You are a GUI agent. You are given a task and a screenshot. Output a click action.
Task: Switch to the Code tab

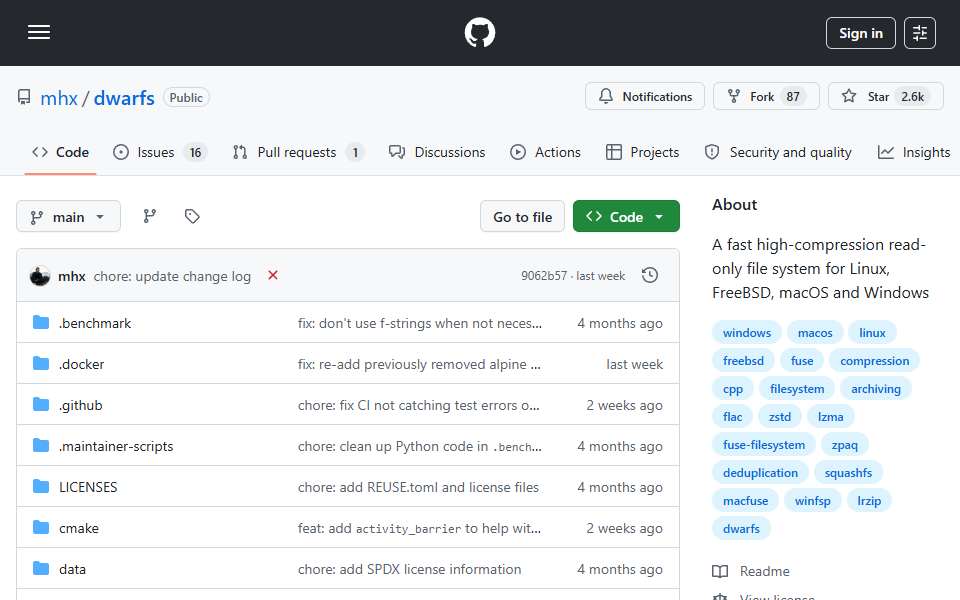coord(61,152)
